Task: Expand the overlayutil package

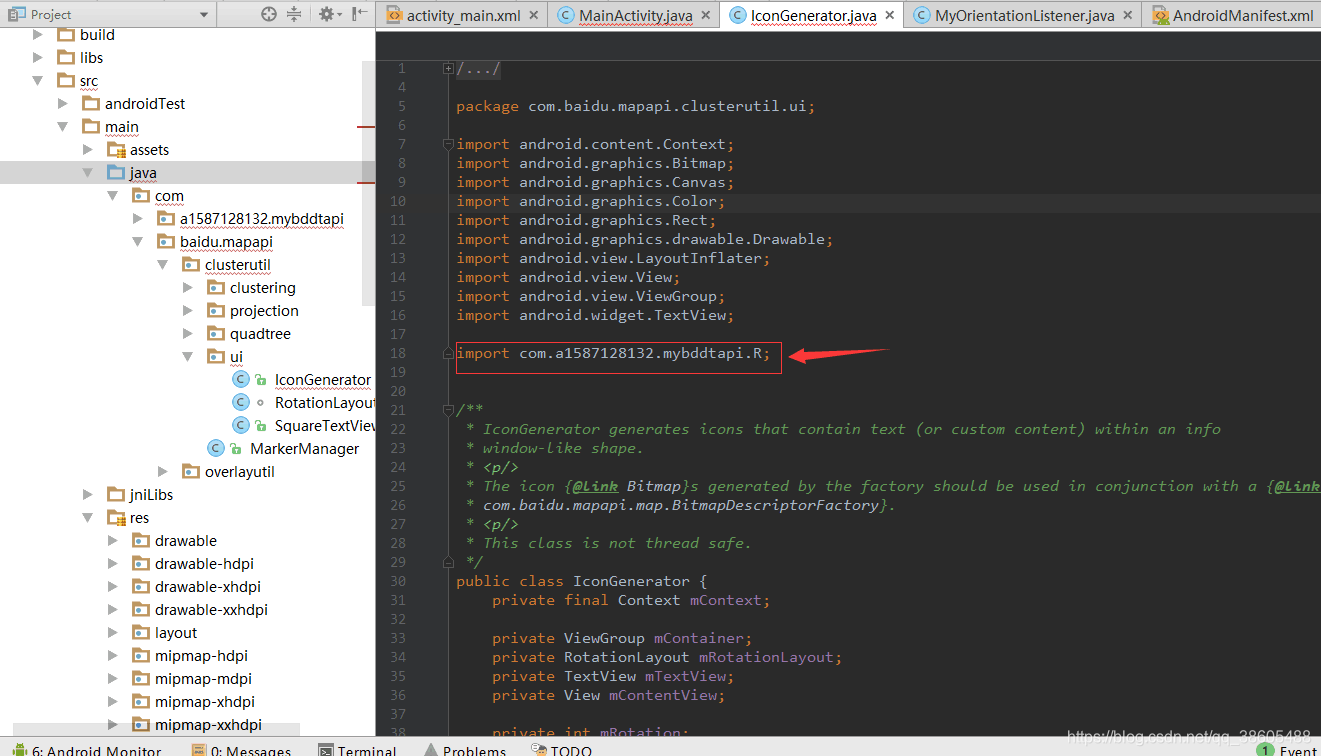Action: pos(163,471)
